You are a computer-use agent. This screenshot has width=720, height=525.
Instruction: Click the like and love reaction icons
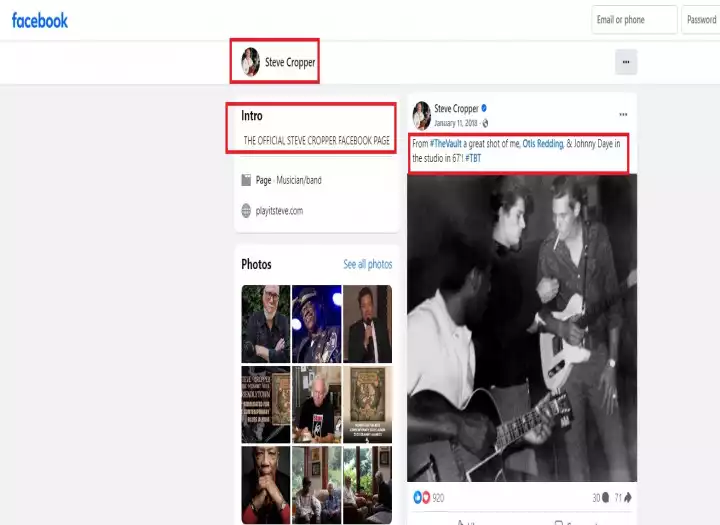(x=421, y=497)
